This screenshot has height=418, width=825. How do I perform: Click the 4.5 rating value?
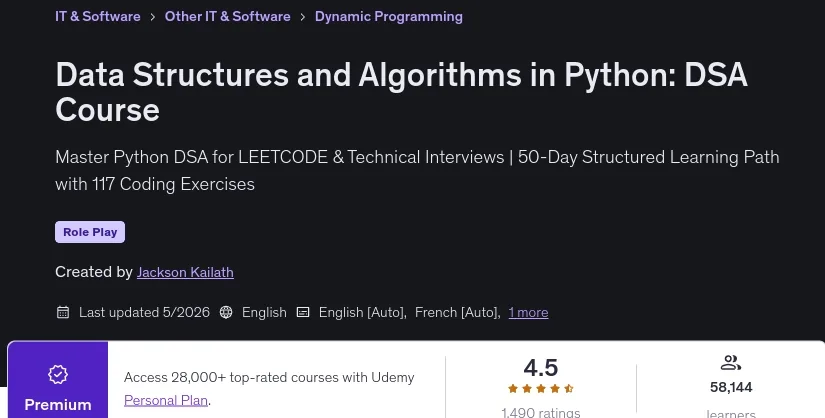point(540,367)
